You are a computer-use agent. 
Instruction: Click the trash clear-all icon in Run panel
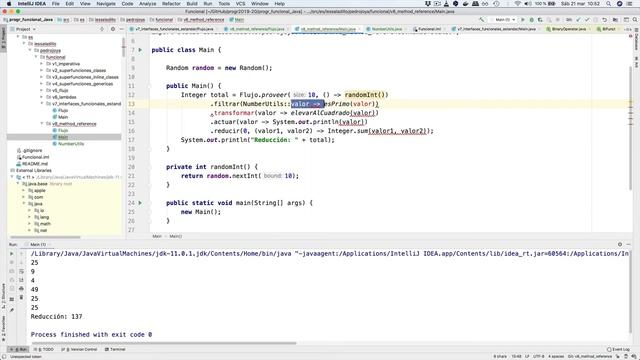tap(21, 298)
